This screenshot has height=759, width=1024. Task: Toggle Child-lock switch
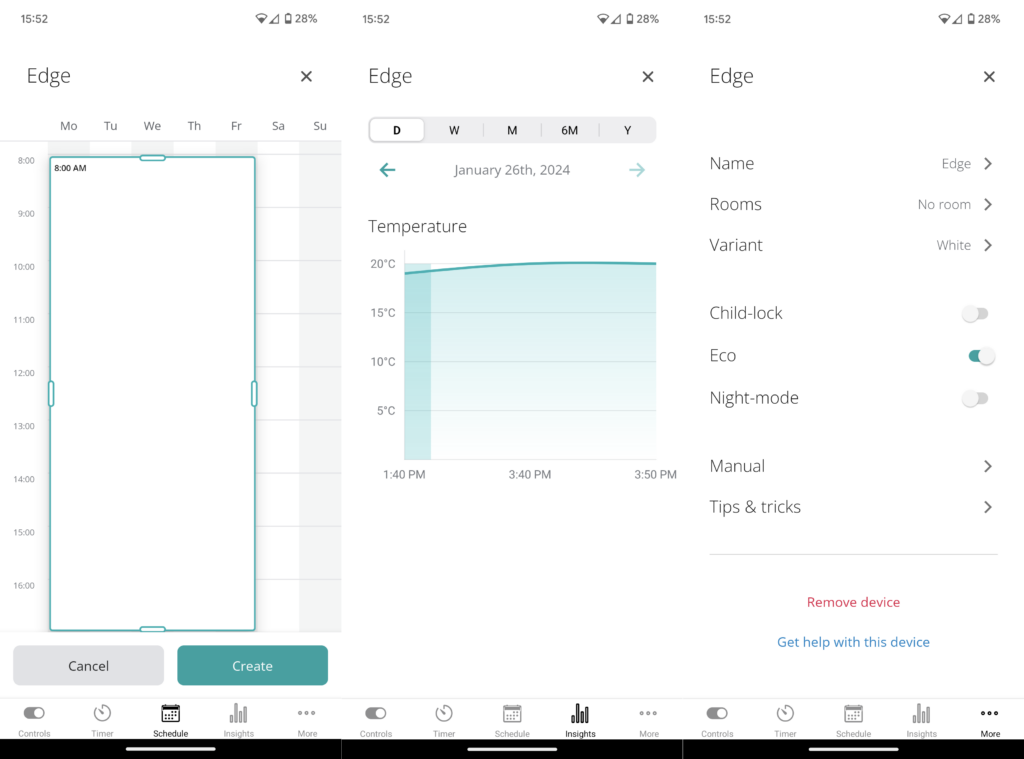coord(975,314)
